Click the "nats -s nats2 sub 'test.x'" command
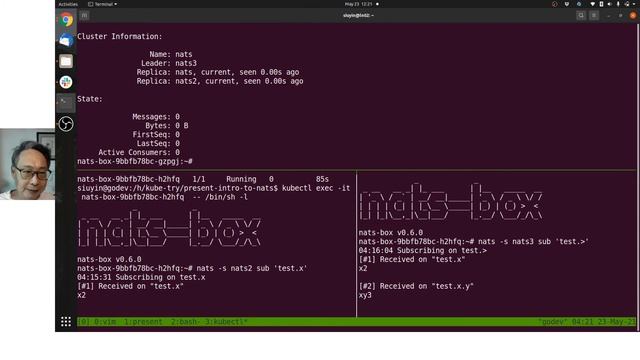Screen dimensions: 640x360 click(252, 268)
